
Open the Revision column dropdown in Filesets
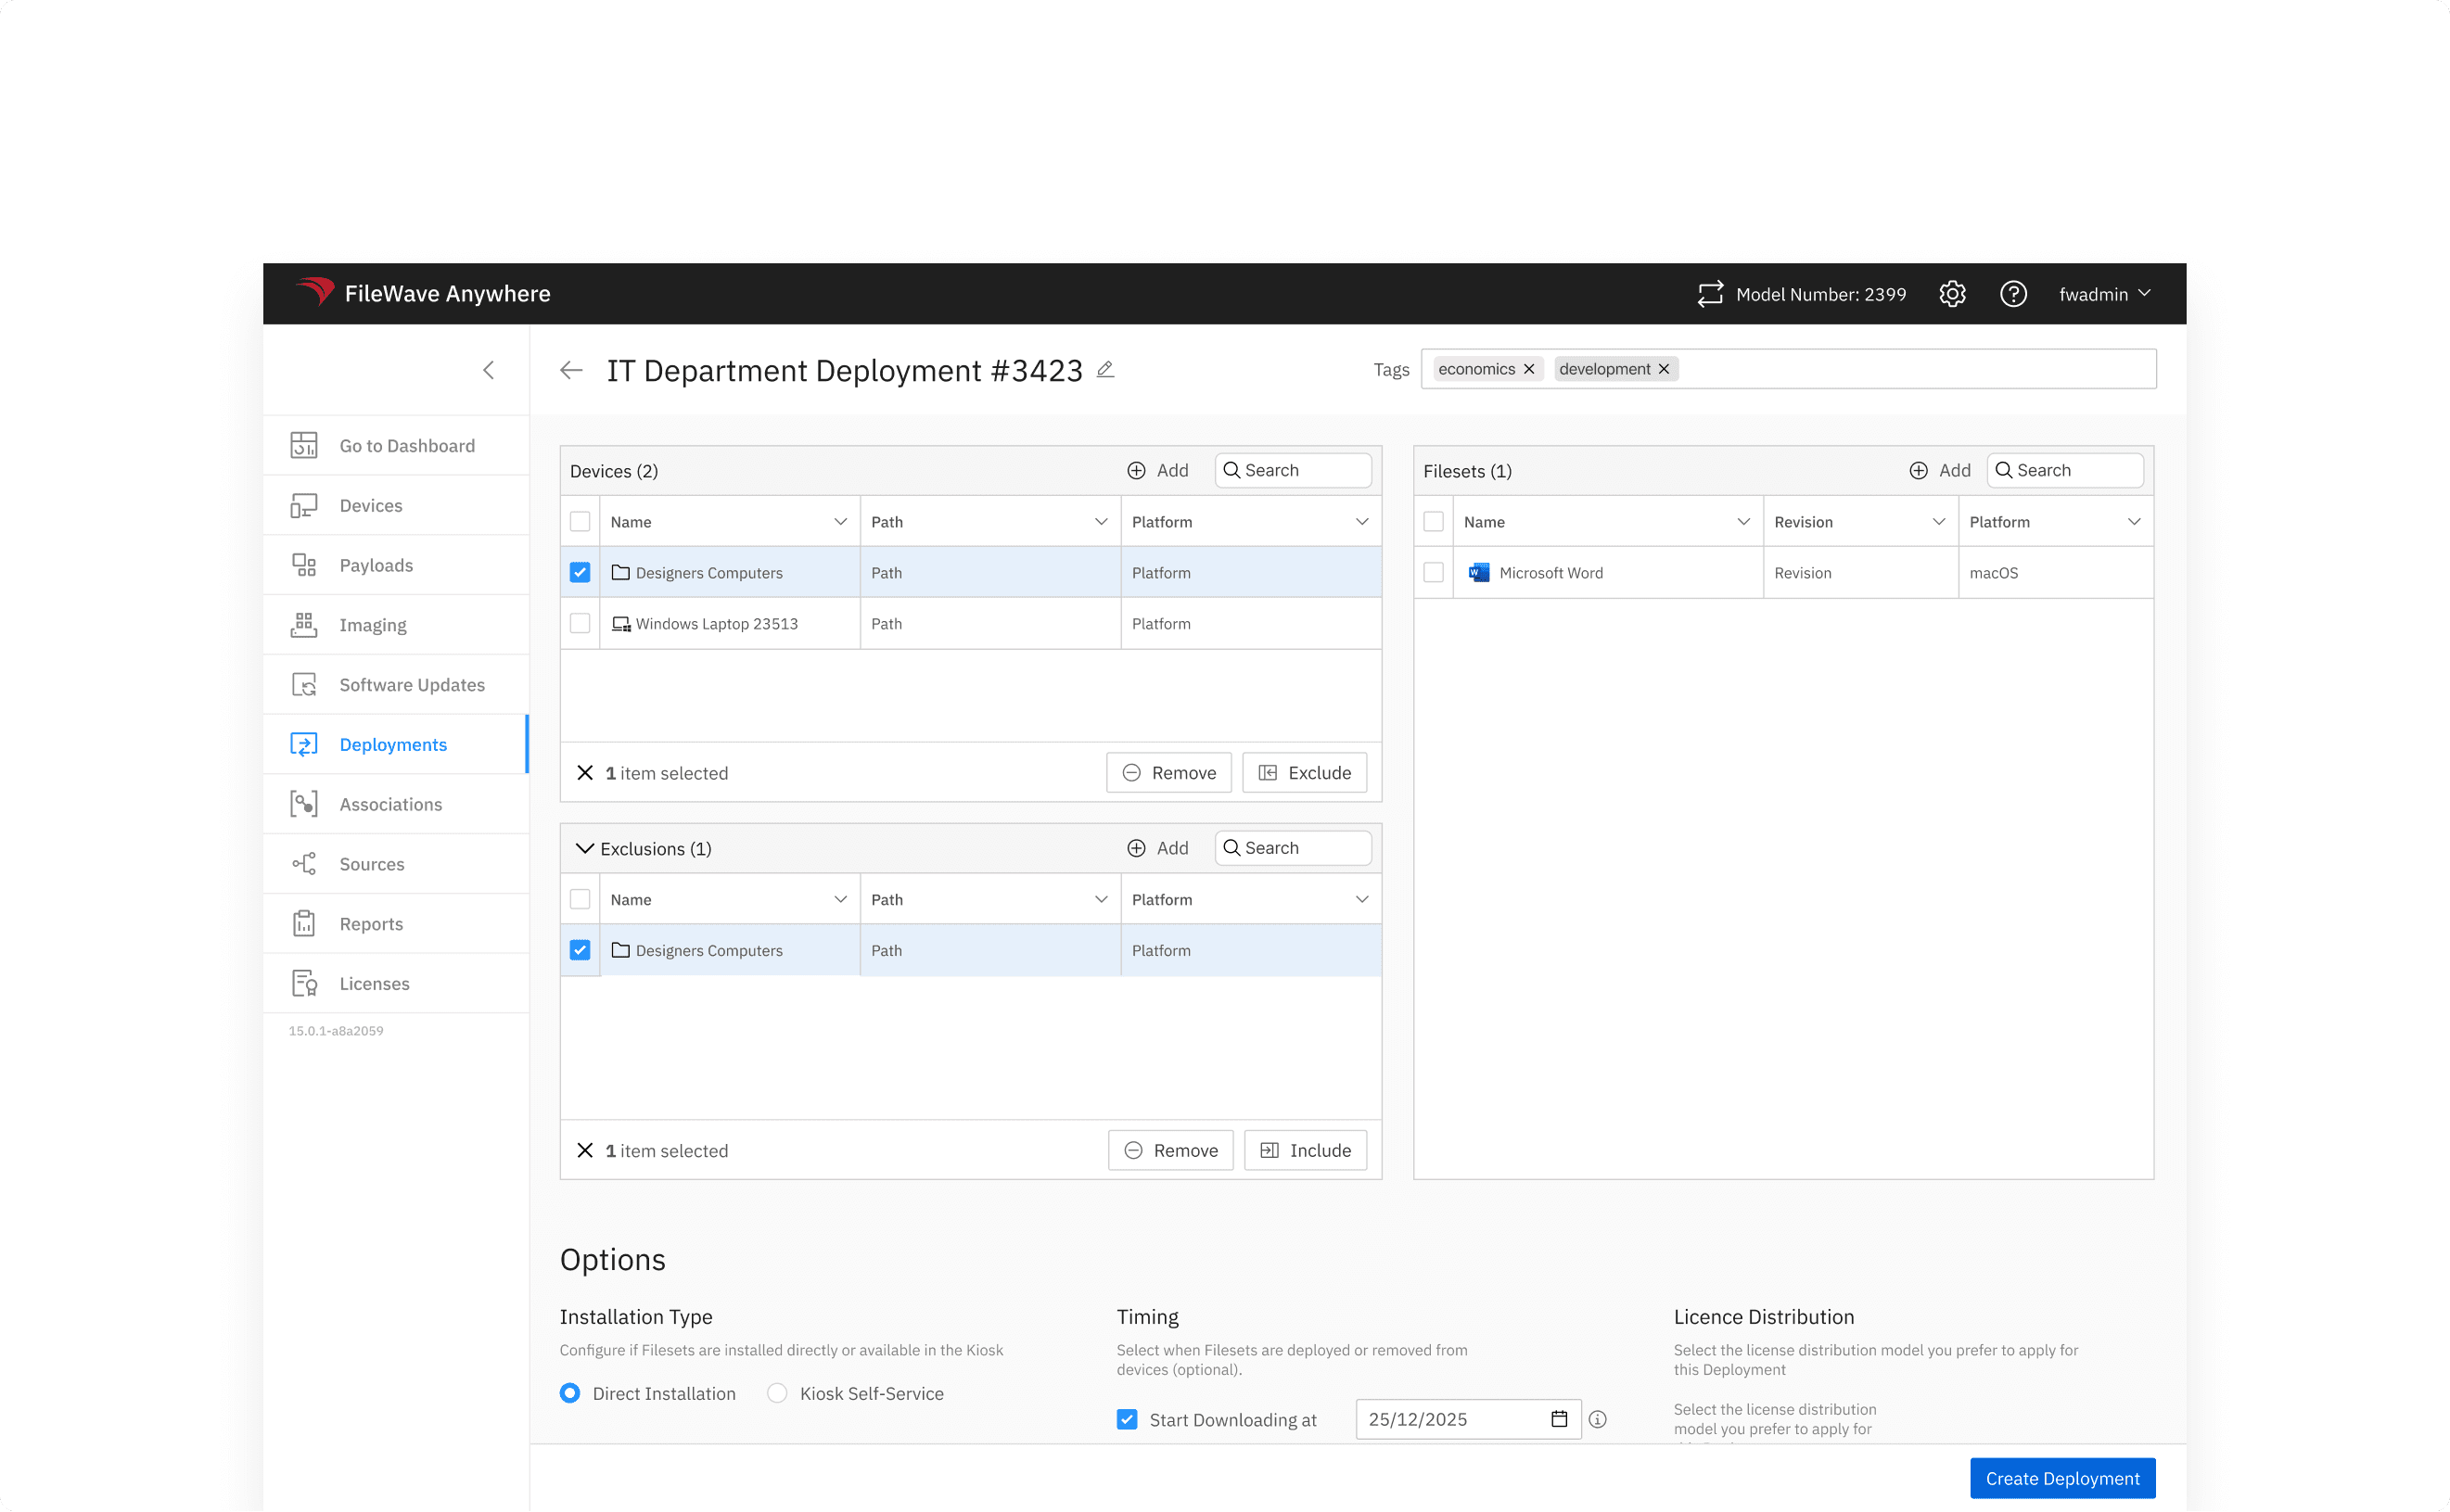pos(1938,522)
